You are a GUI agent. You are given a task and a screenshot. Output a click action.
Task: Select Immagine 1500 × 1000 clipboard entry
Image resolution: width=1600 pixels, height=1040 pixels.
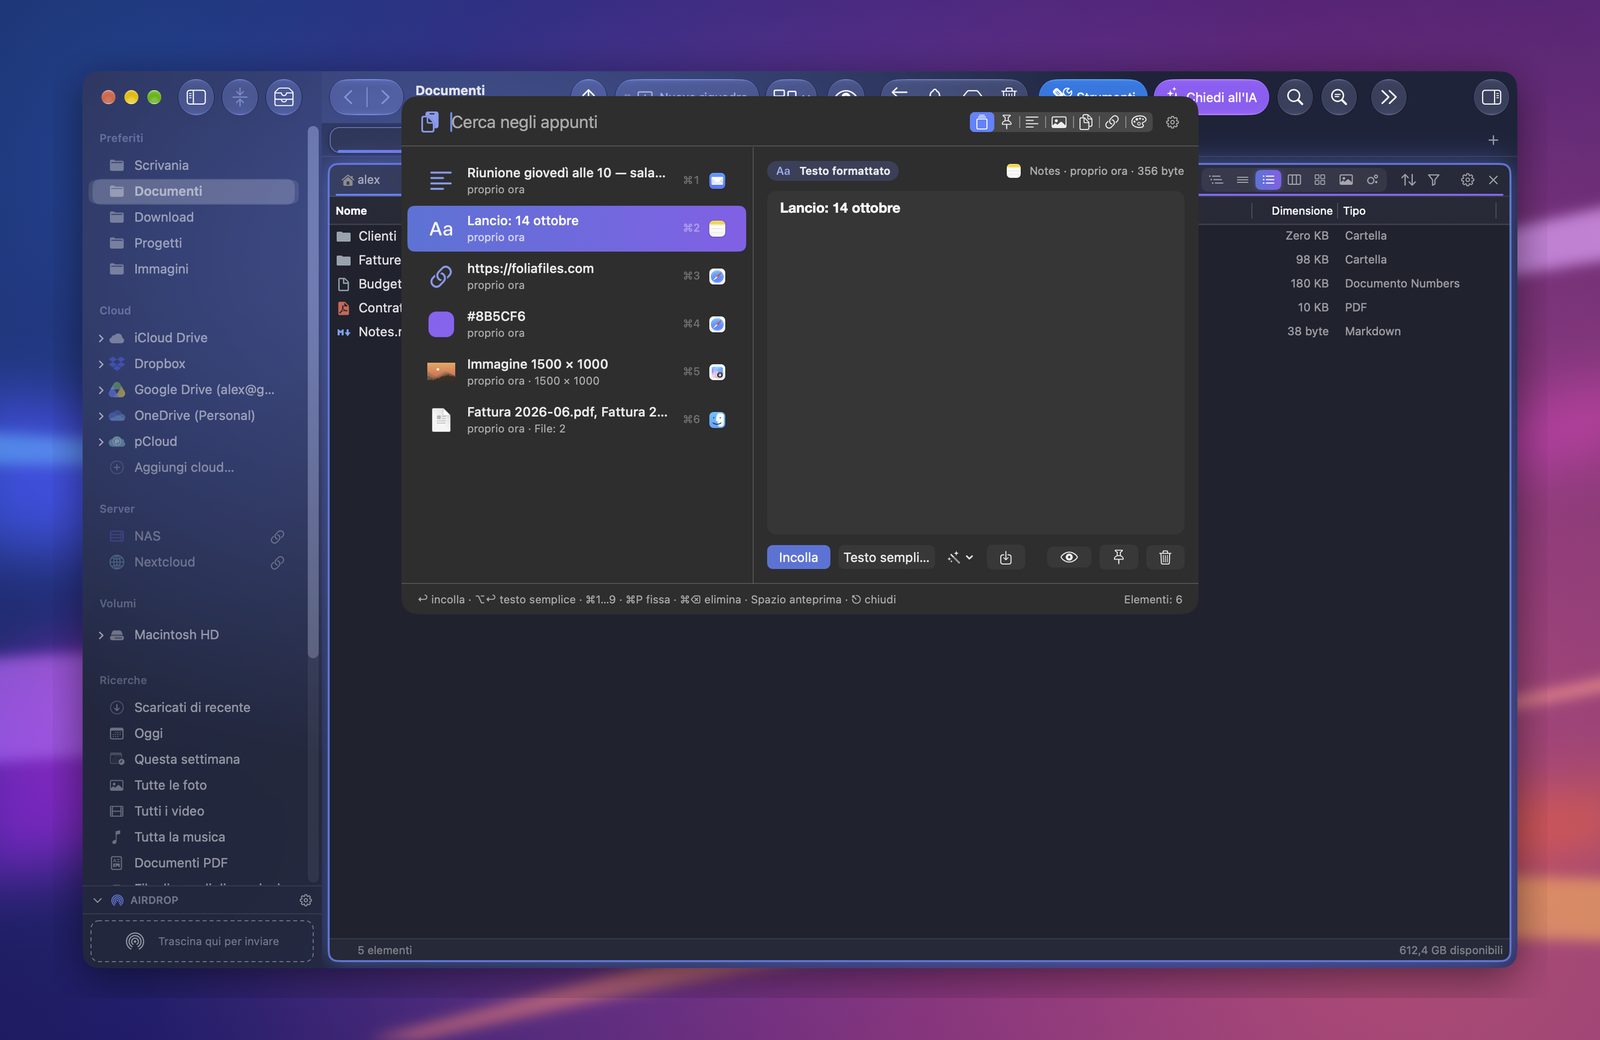click(x=577, y=372)
